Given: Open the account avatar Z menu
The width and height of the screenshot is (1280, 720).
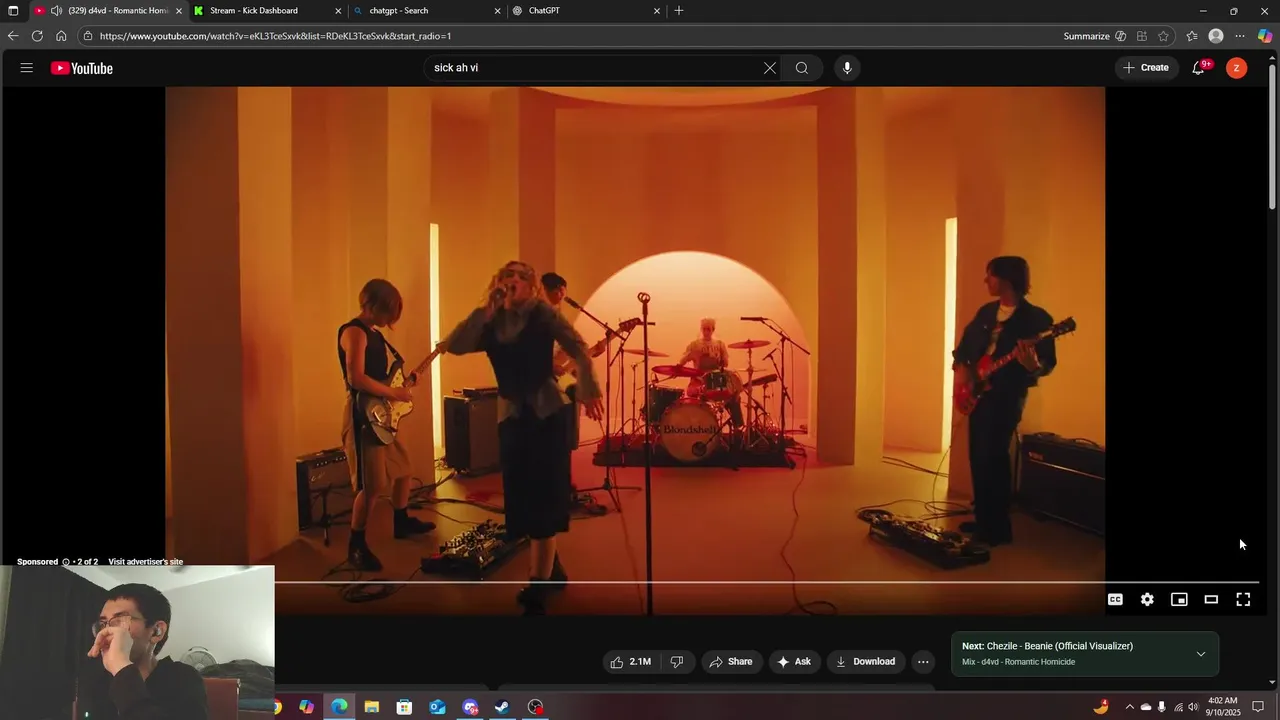Looking at the screenshot, I should coord(1237,68).
